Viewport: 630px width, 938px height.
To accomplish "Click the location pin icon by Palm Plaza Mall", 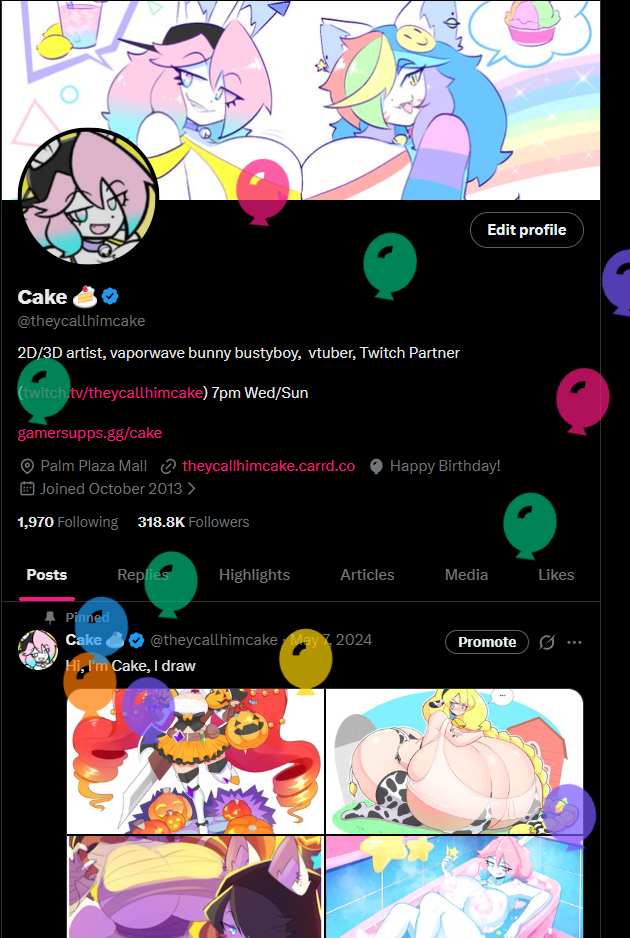I will 27,466.
